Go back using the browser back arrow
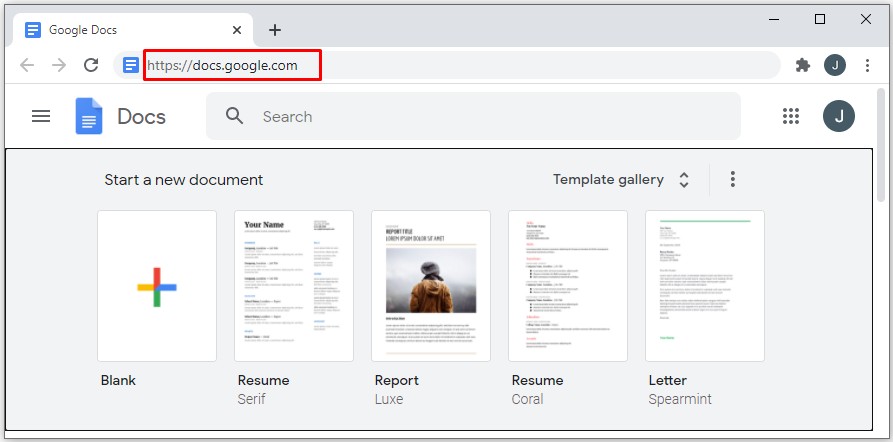The width and height of the screenshot is (893, 442). point(27,65)
